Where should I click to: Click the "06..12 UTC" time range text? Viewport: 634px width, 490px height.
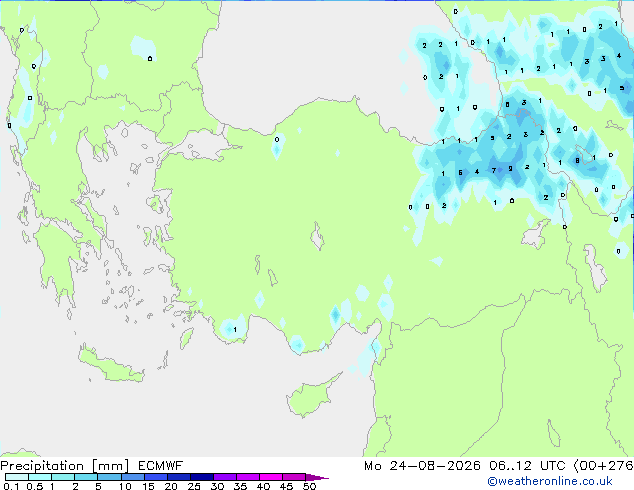pos(528,466)
